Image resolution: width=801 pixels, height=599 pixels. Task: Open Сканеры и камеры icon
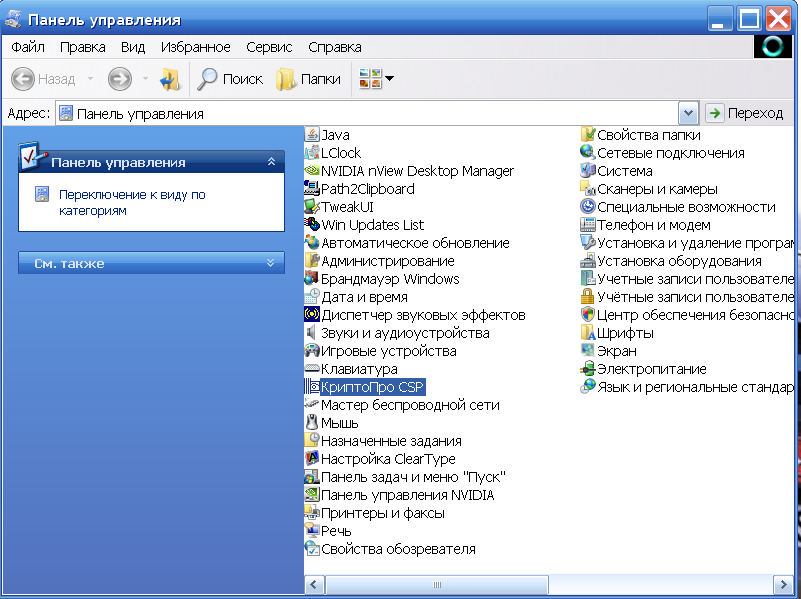(x=588, y=189)
